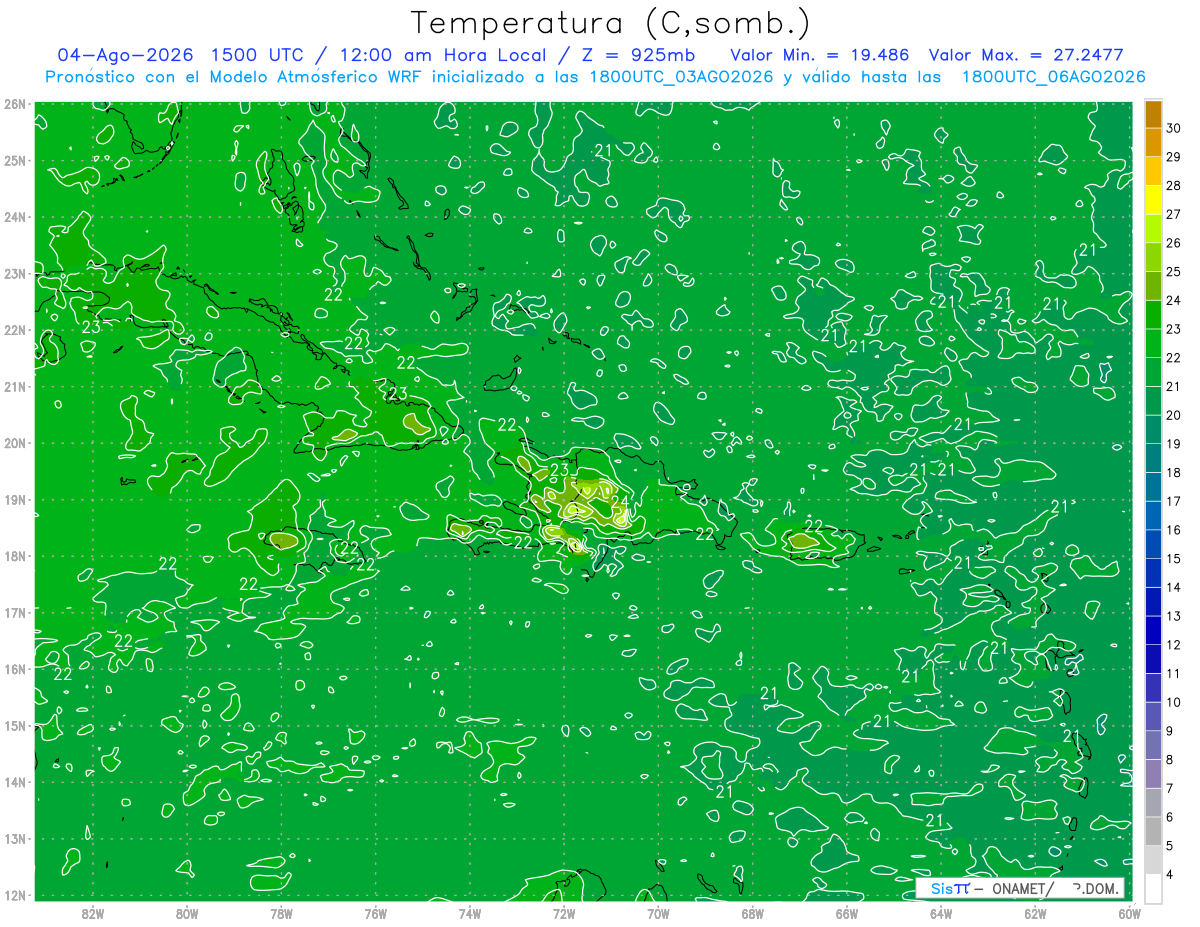The image size is (1200, 927).
Task: Click the title "Temperatura (C,somb.)"
Action: click(x=611, y=23)
